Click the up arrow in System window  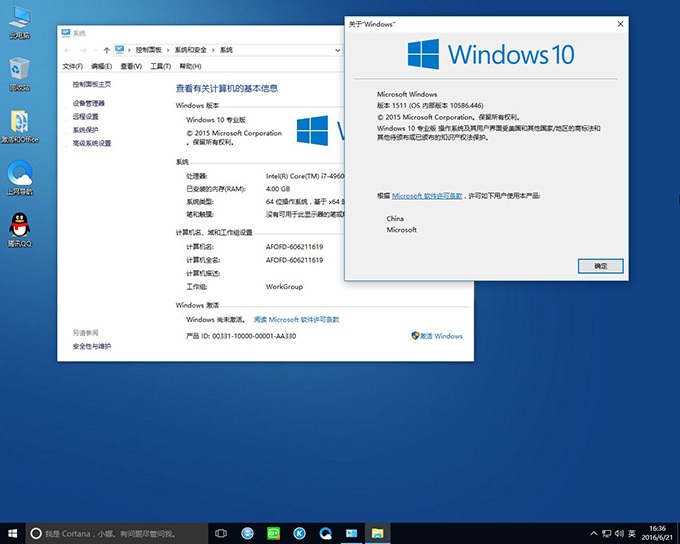tap(106, 49)
